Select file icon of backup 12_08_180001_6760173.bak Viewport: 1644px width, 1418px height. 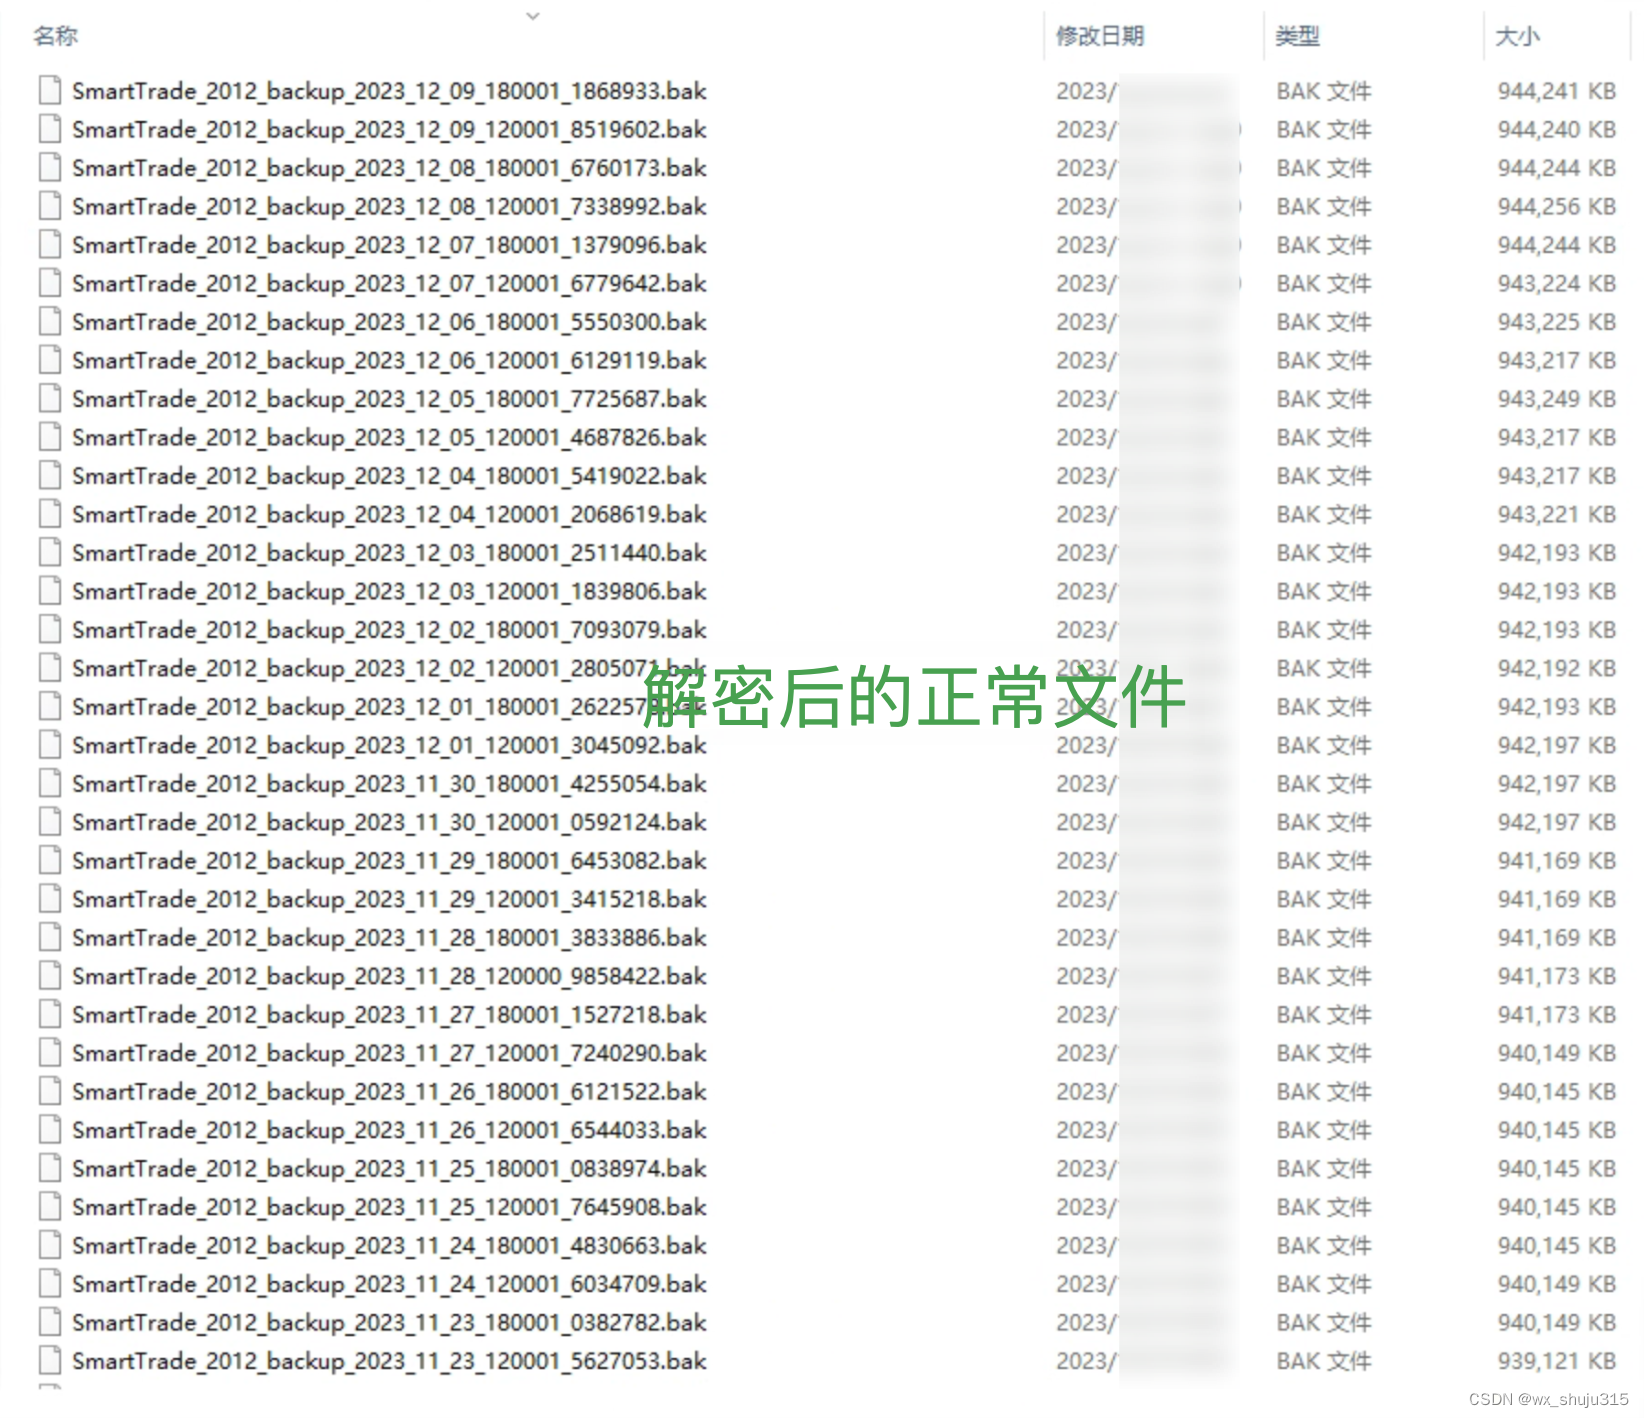coord(50,168)
